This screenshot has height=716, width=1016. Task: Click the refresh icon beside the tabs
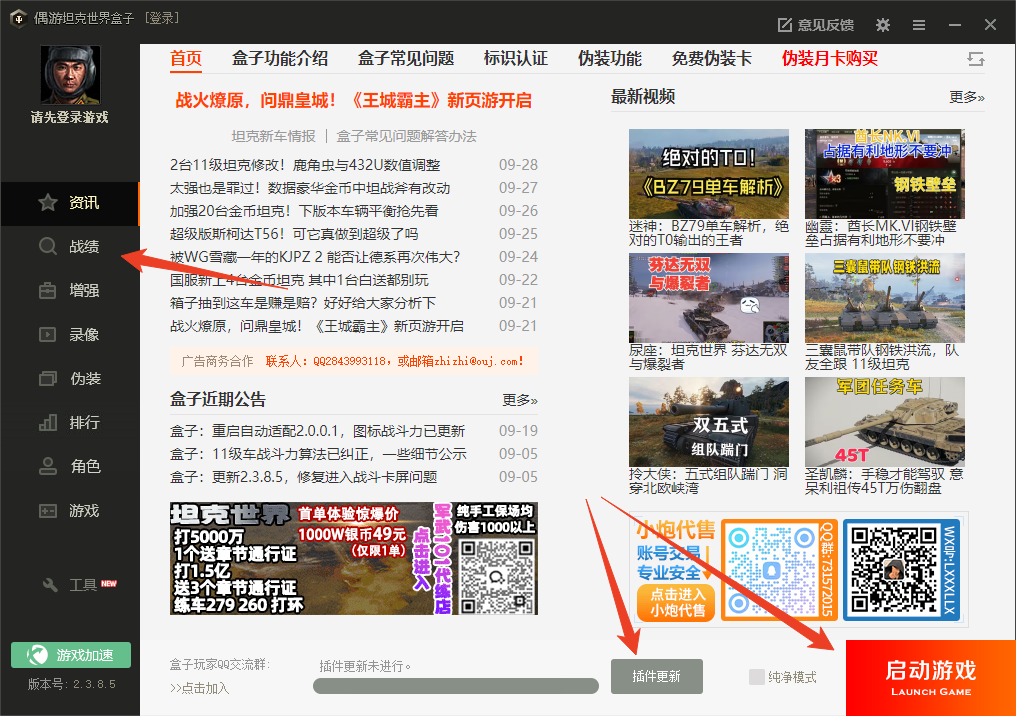(976, 59)
